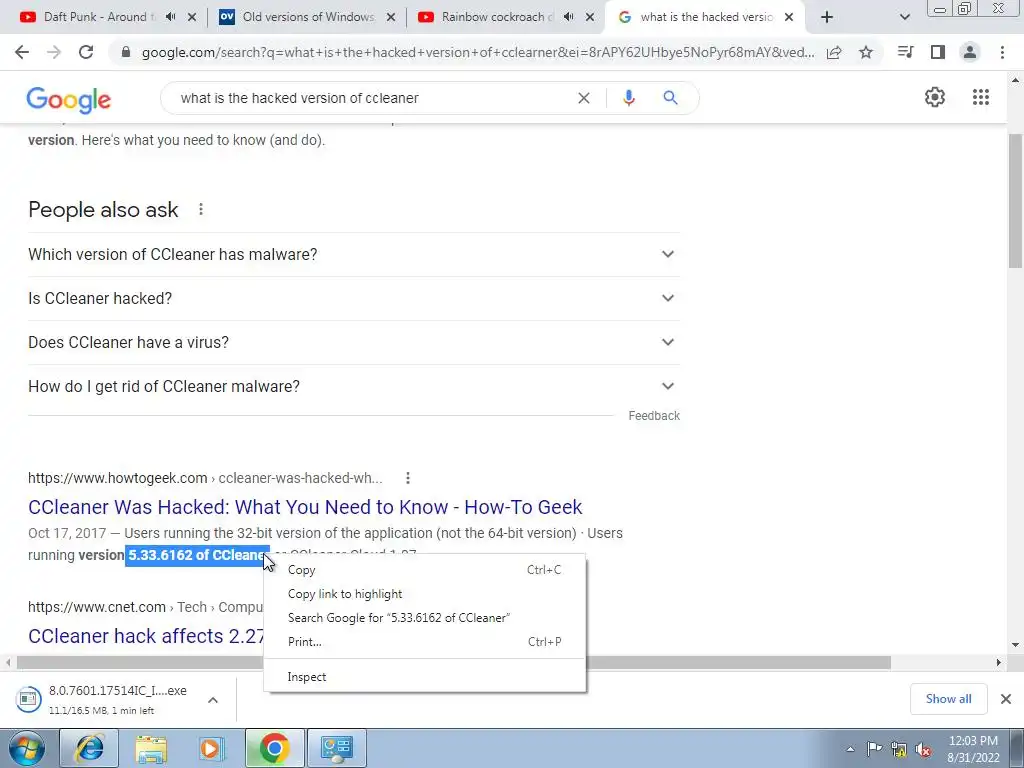Launch Internet Explorer from the taskbar

click(89, 748)
